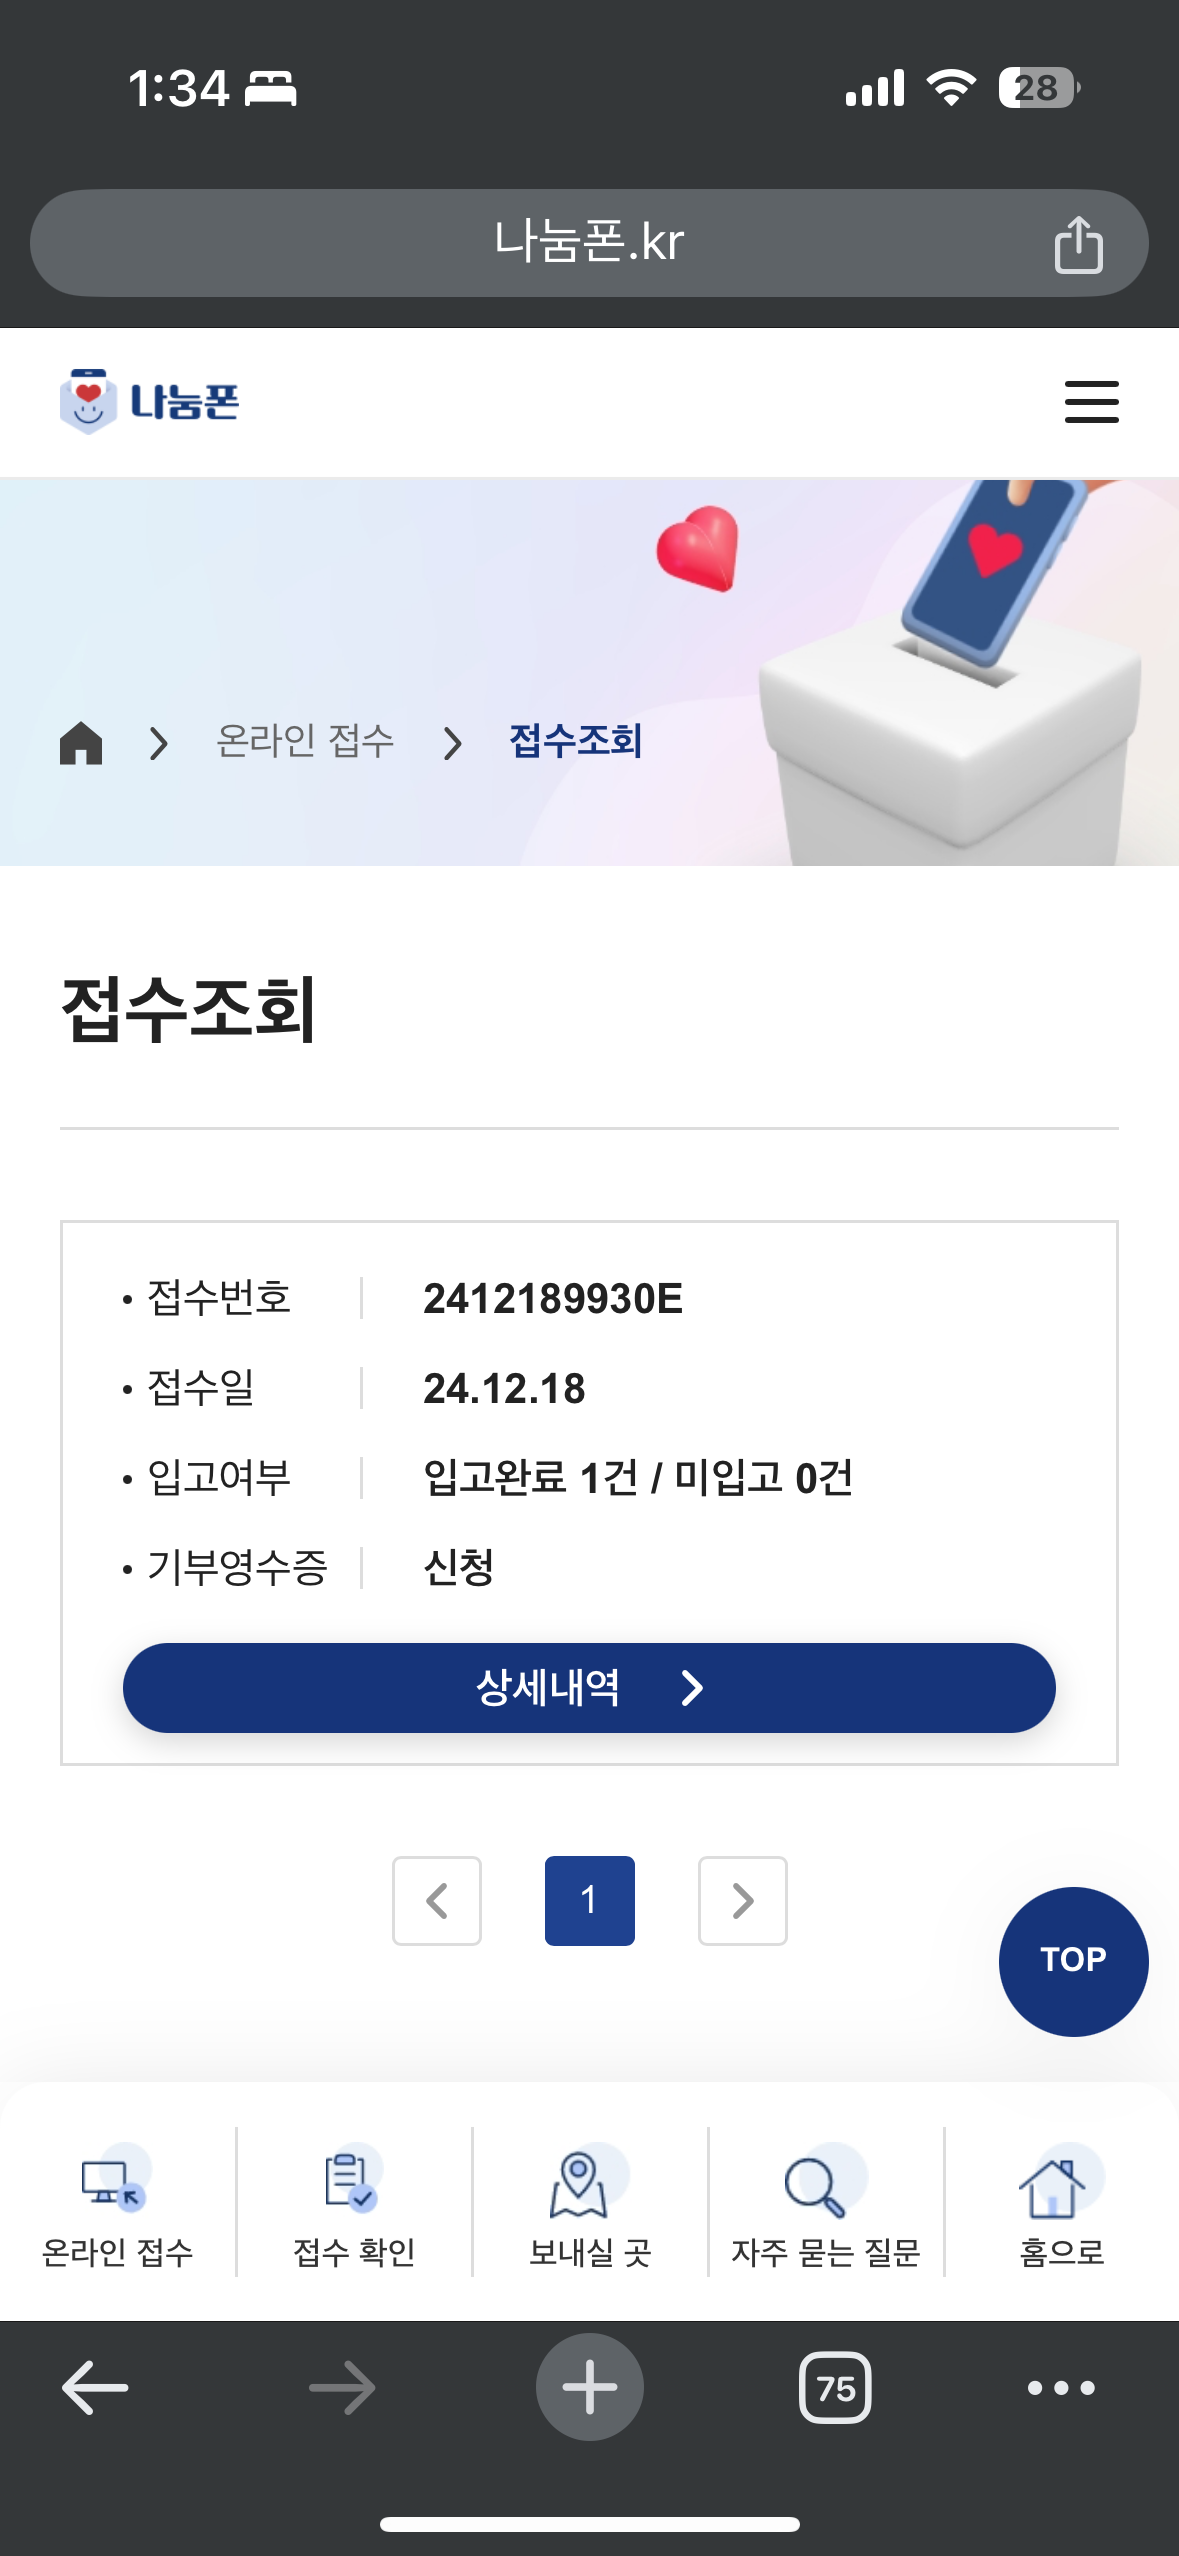
Task: Open 자주 묻는 질문 search item
Action: tap(825, 2206)
